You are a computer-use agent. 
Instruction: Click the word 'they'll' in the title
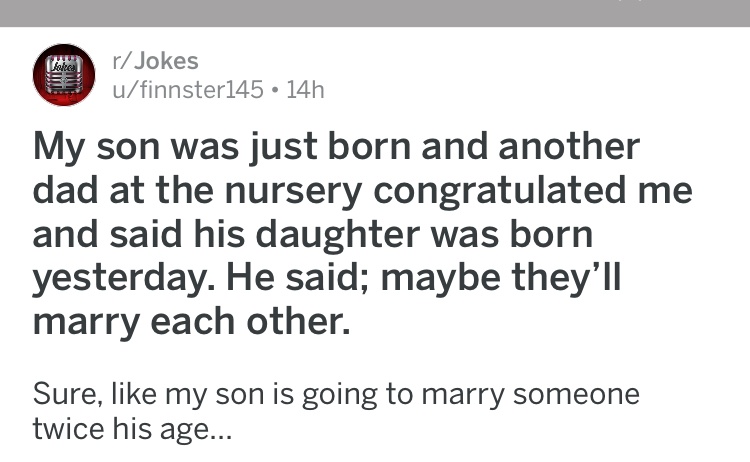pyautogui.click(x=566, y=278)
